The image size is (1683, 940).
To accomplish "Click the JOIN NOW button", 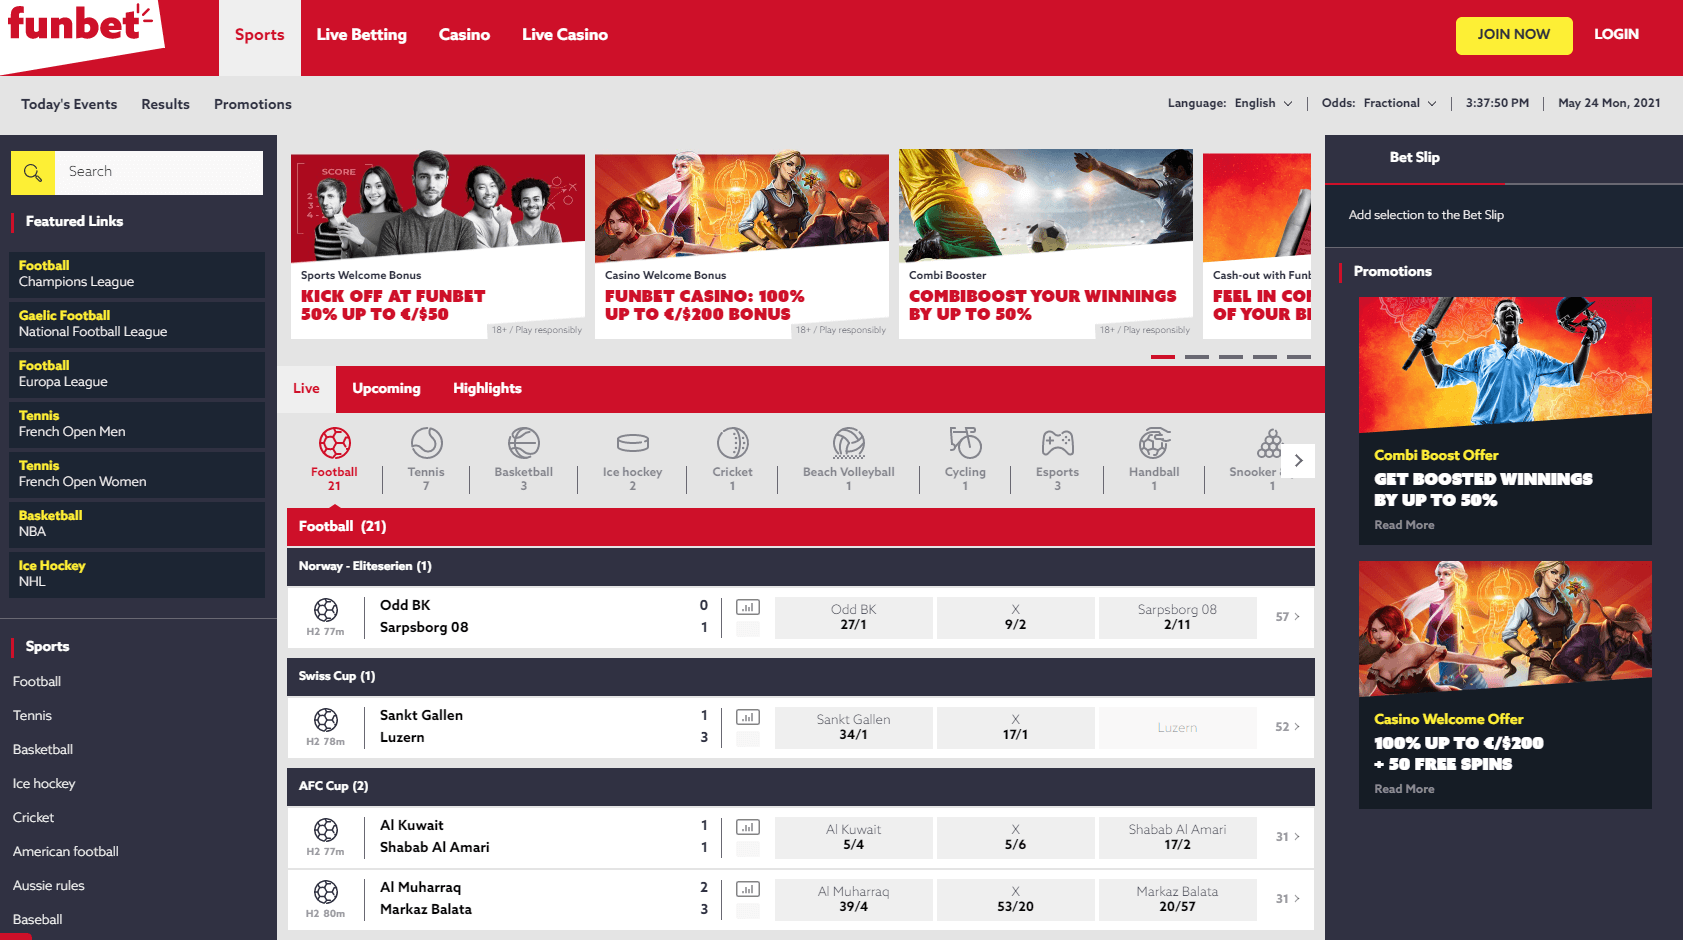I will click(1513, 35).
